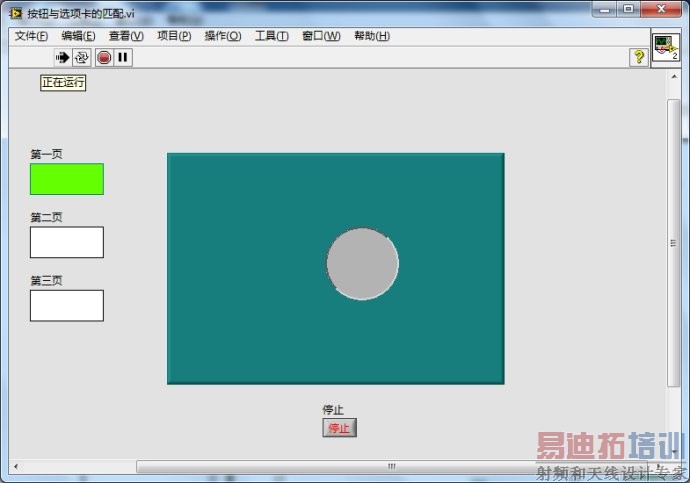Open the 编辑(E) menu
690x483 pixels.
(78, 36)
